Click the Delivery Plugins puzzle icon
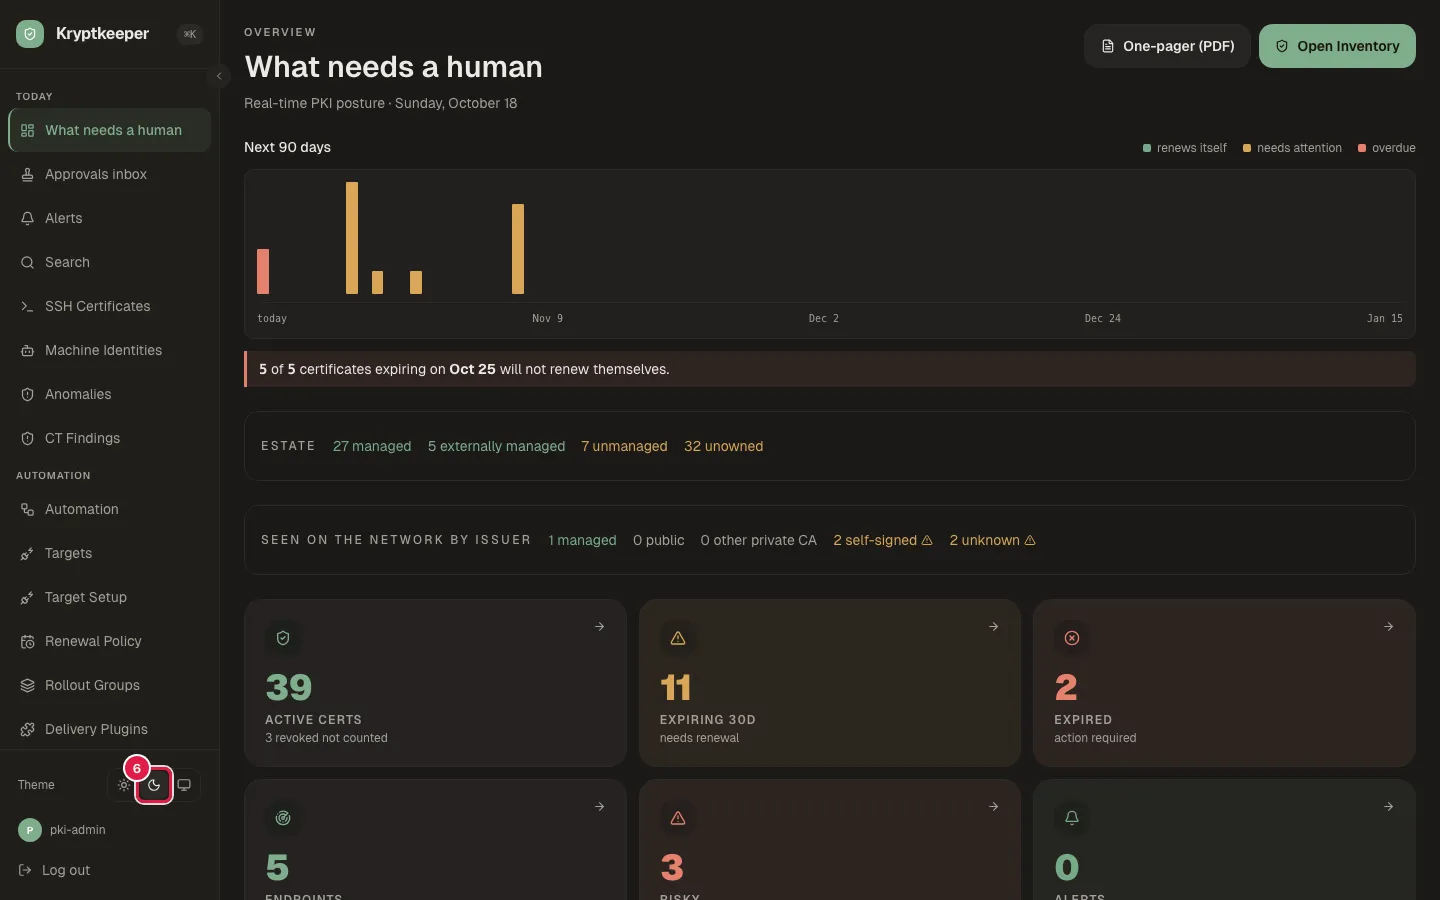1440x900 pixels. pyautogui.click(x=27, y=729)
